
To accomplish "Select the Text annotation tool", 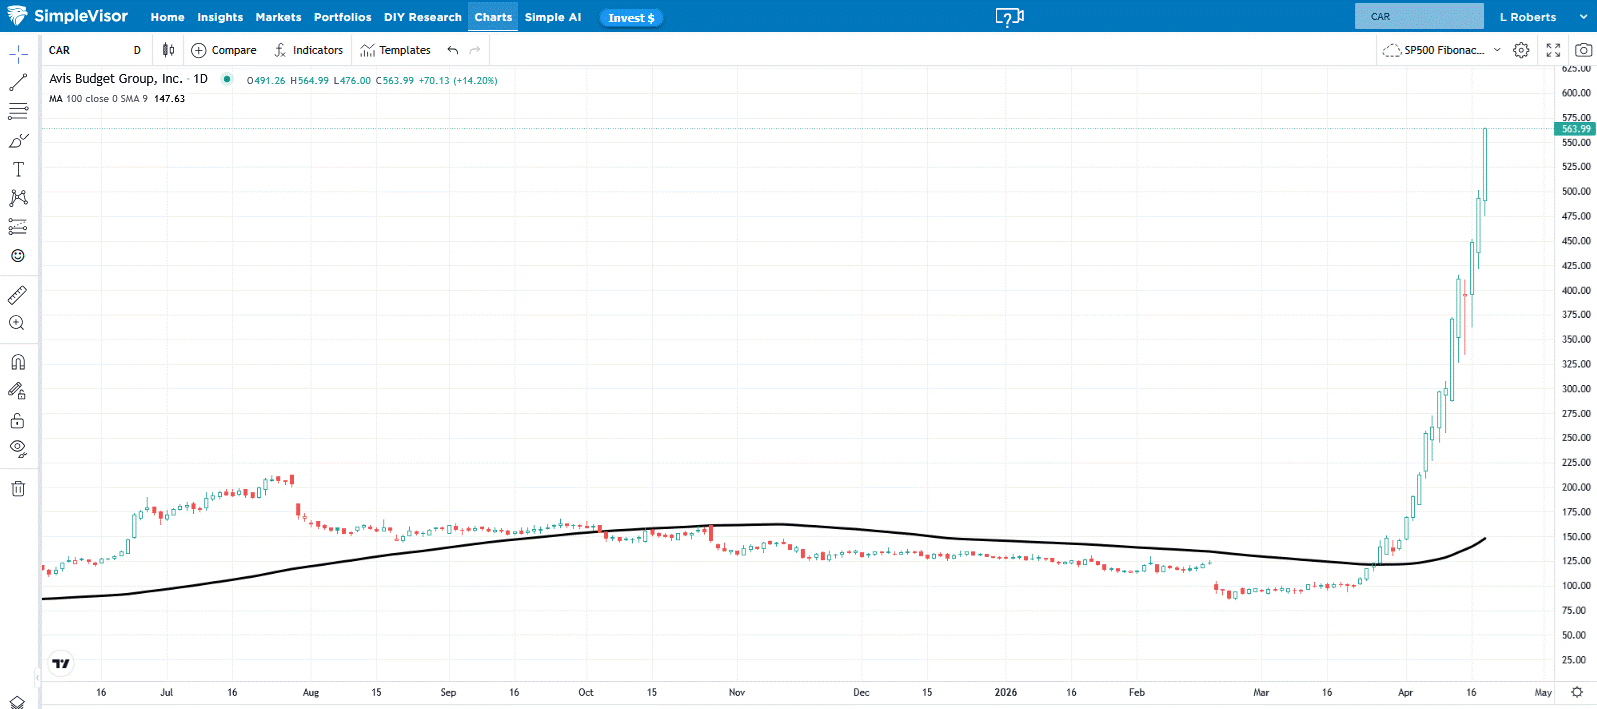I will tap(18, 170).
